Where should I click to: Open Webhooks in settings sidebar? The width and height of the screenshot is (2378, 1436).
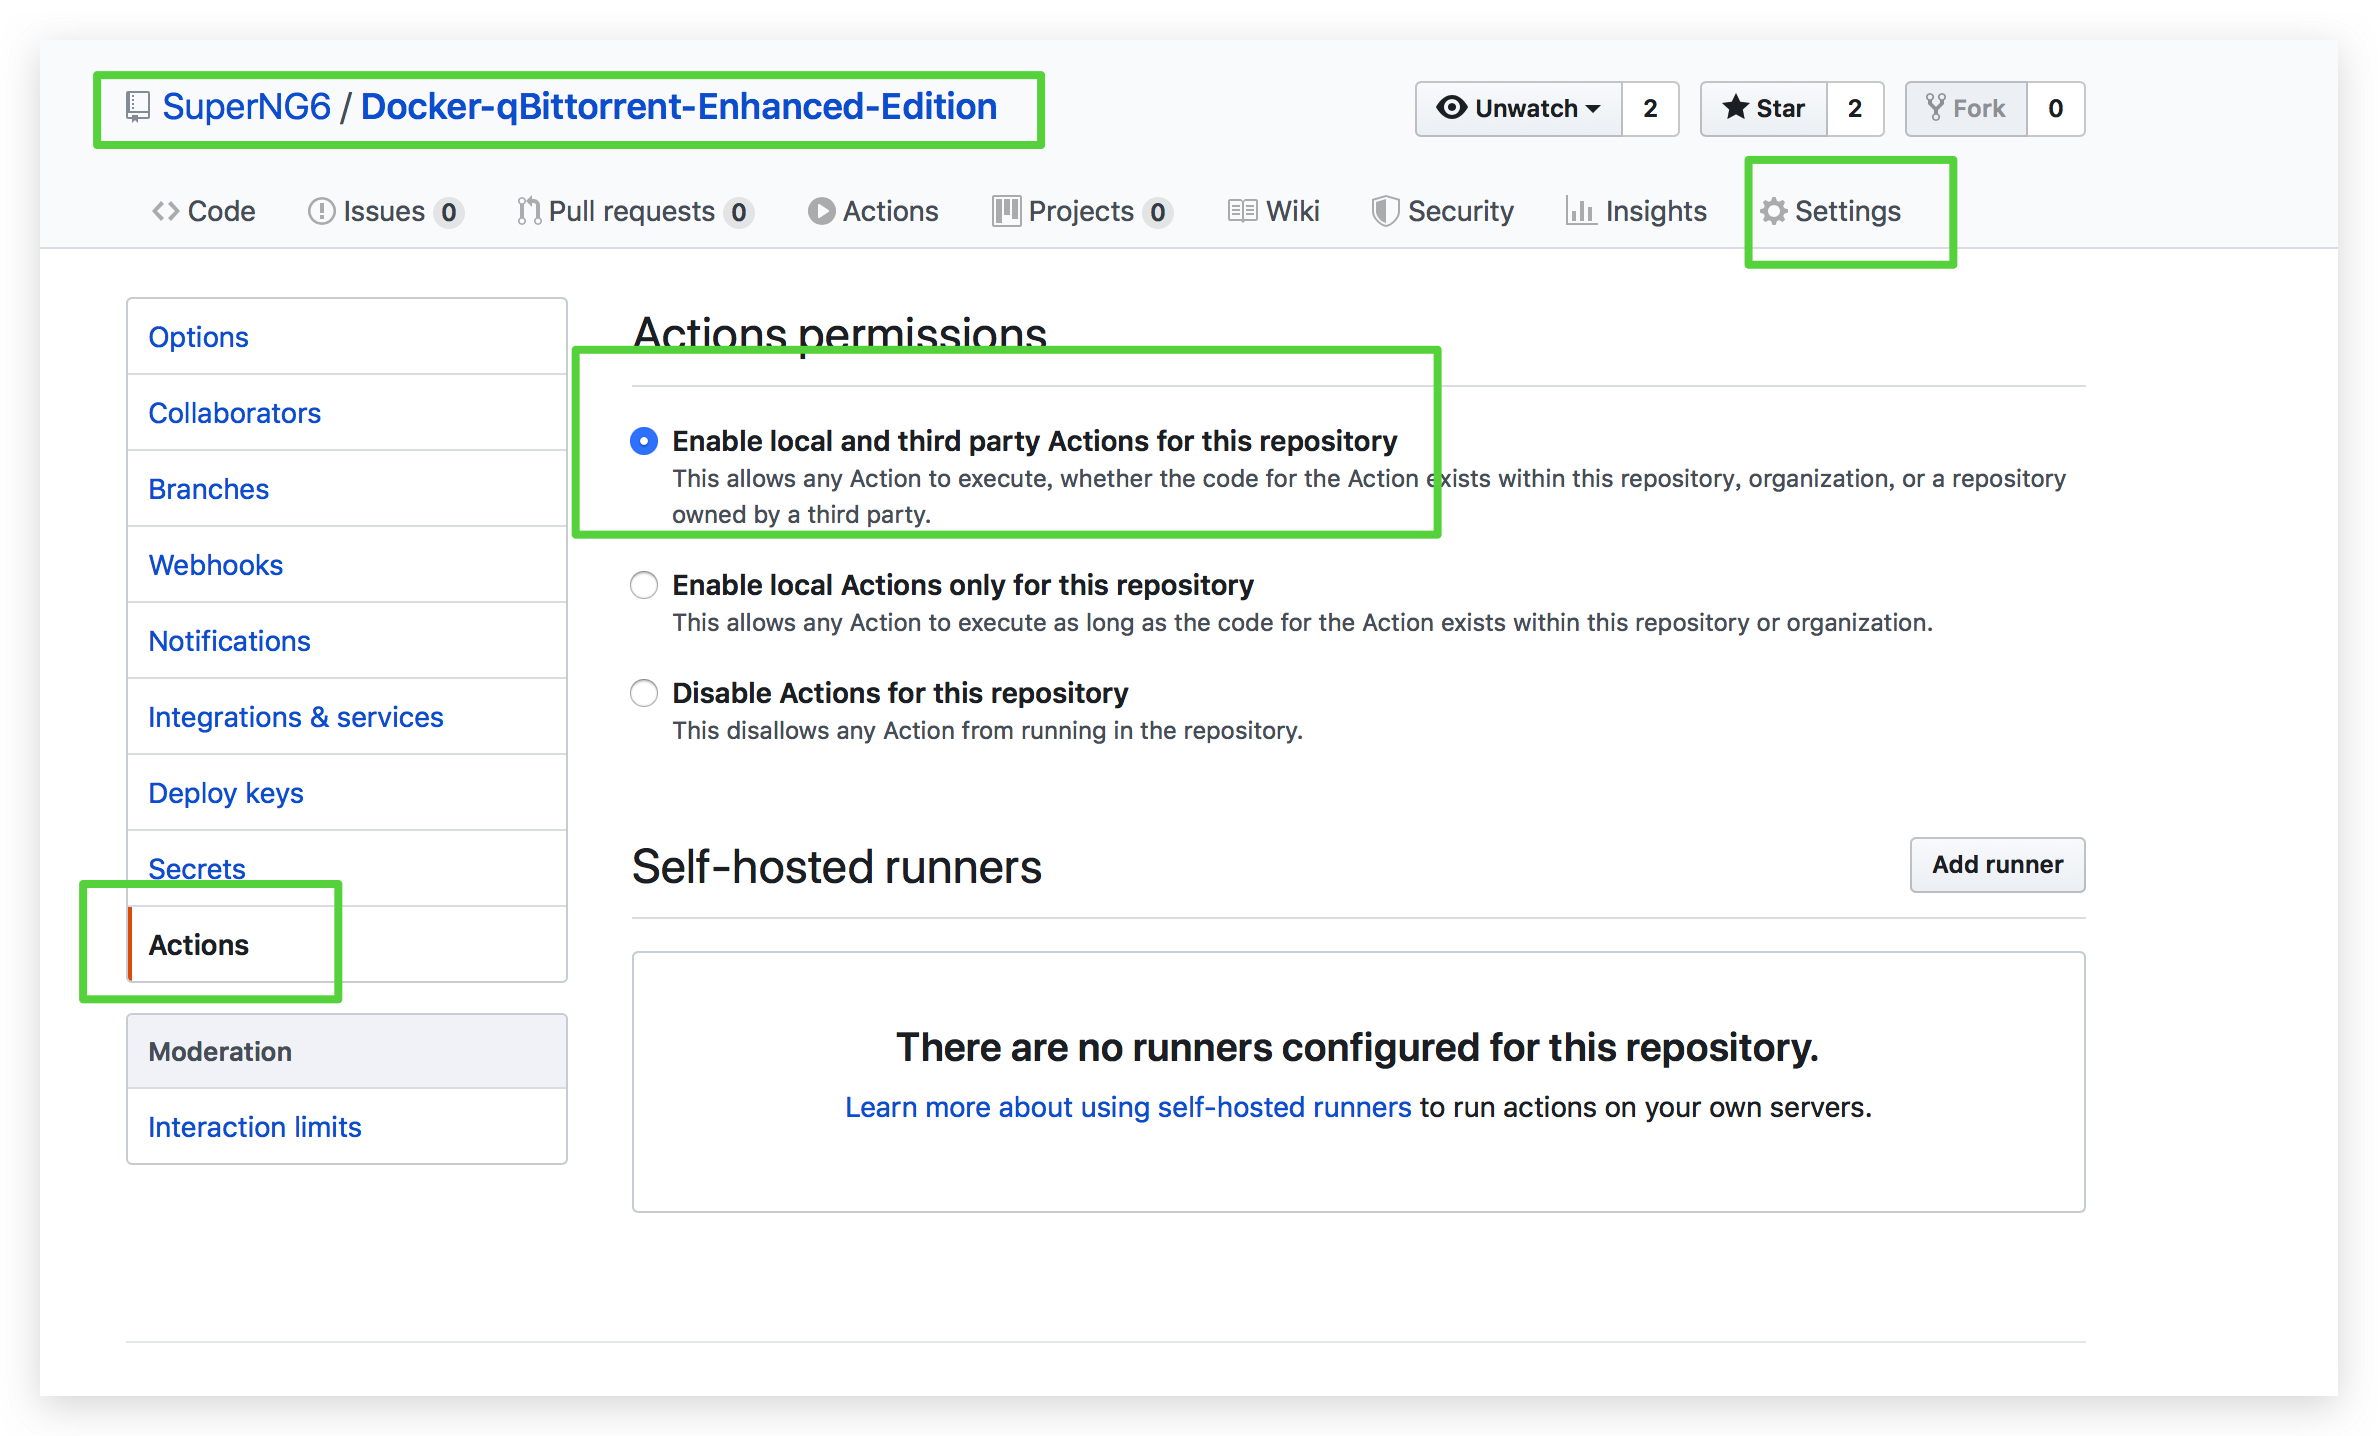[x=216, y=565]
